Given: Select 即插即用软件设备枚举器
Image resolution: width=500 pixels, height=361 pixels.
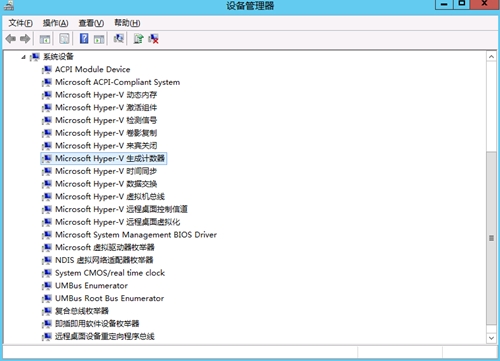Looking at the screenshot, I should coord(97,323).
